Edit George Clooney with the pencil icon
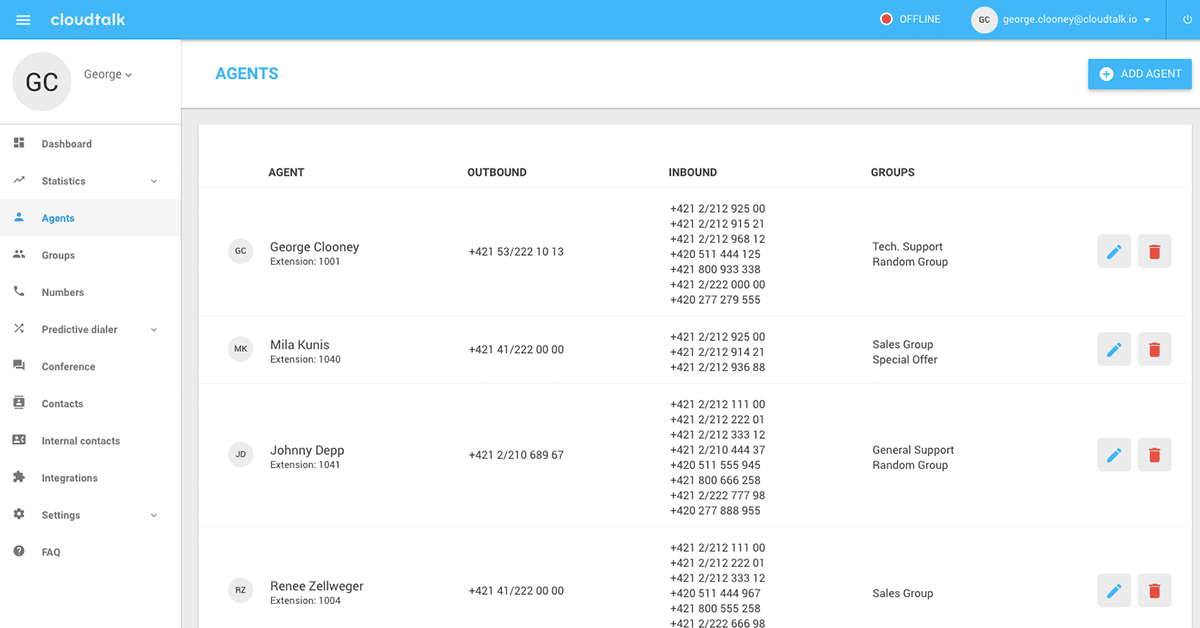This screenshot has width=1200, height=628. tap(1114, 251)
